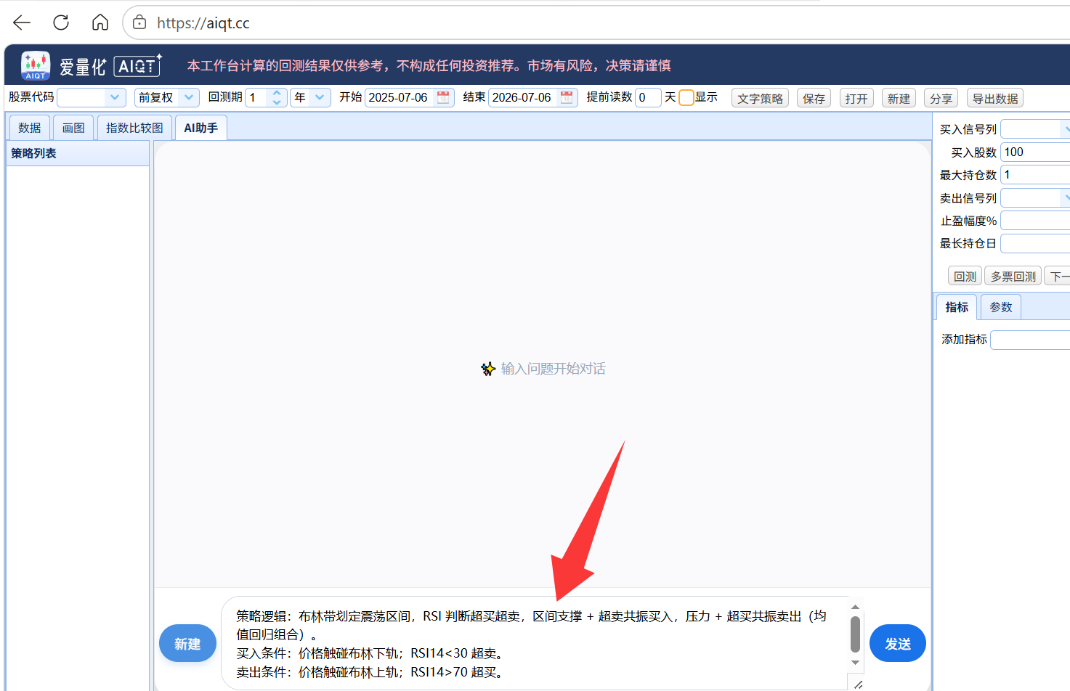Viewport: 1070px width, 691px height.
Task: Click the site info lock icon
Action: point(139,23)
